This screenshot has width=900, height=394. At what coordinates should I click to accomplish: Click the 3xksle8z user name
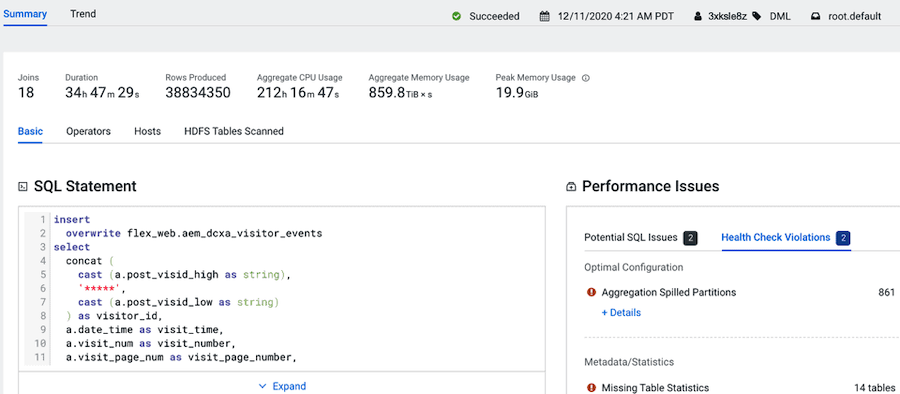(x=727, y=17)
